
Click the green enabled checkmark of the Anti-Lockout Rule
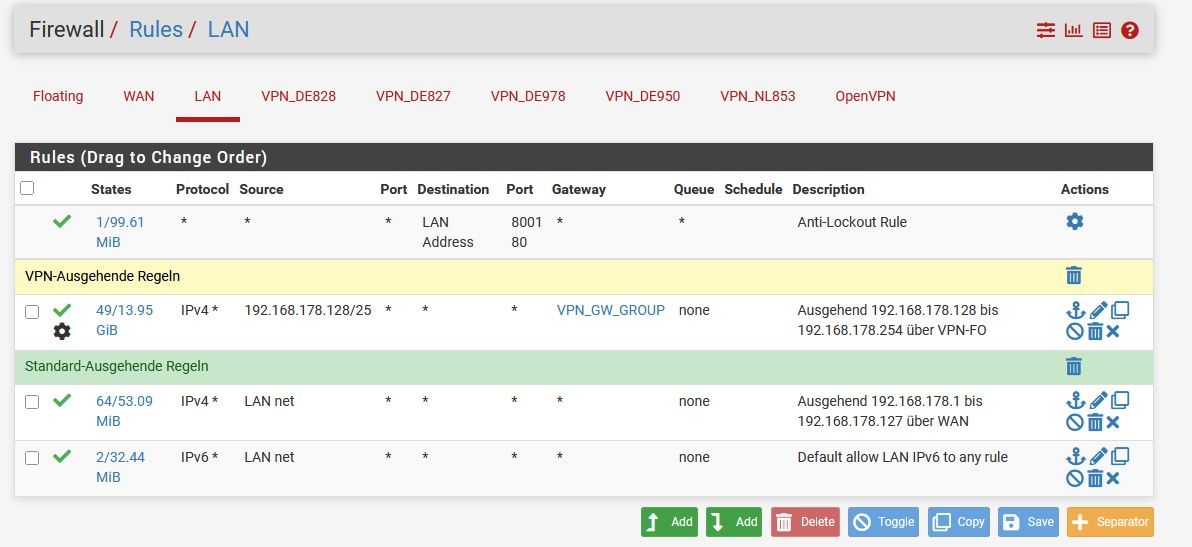(62, 221)
